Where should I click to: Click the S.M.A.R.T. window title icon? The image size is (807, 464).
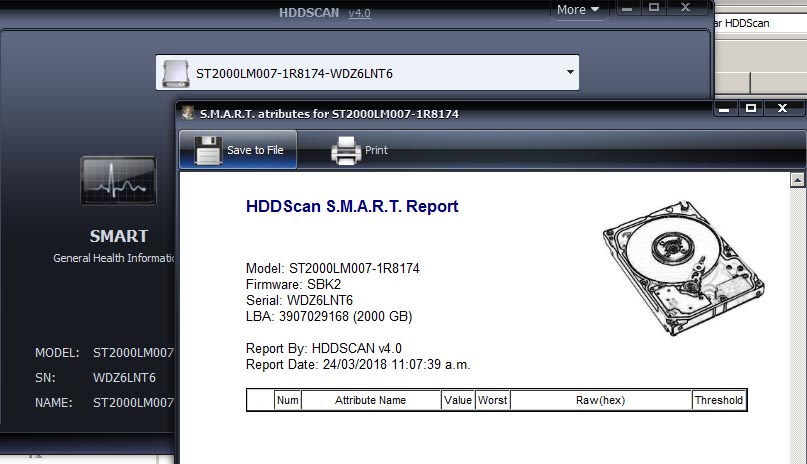[x=188, y=113]
